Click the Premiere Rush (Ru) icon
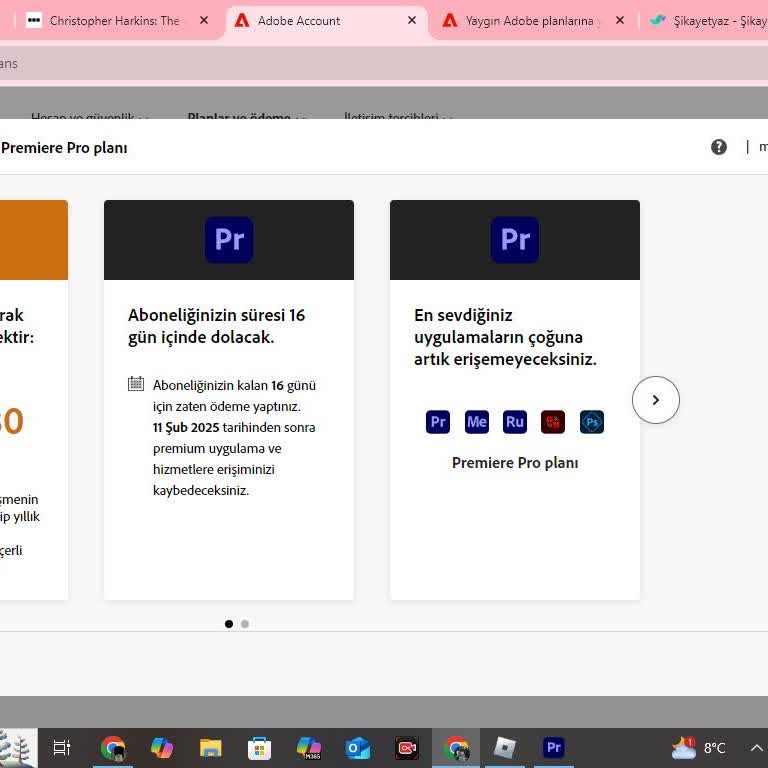The height and width of the screenshot is (768, 768). [515, 422]
